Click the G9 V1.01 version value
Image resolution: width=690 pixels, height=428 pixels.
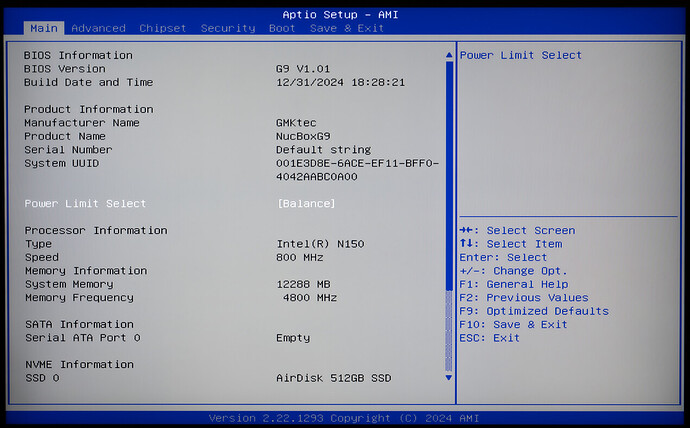[x=303, y=69]
